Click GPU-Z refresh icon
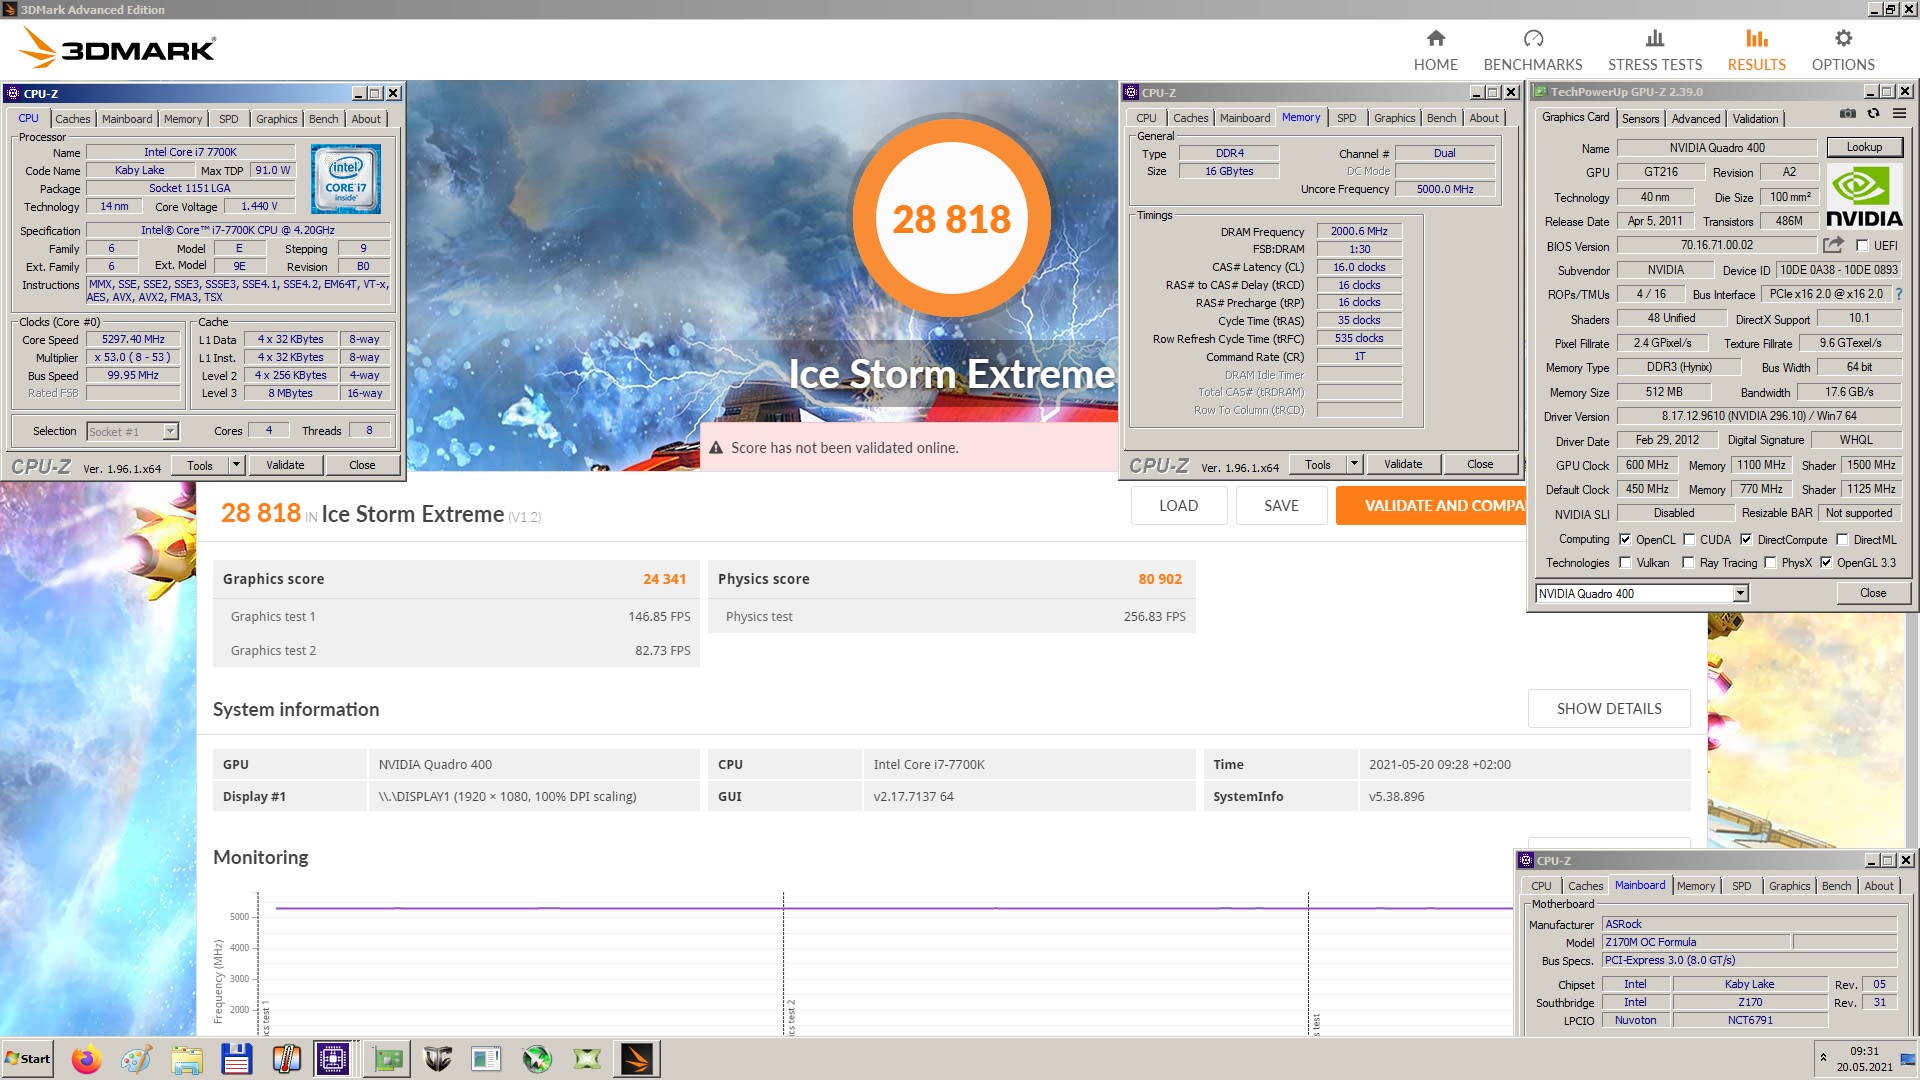Viewport: 1920px width, 1080px height. coord(1873,114)
